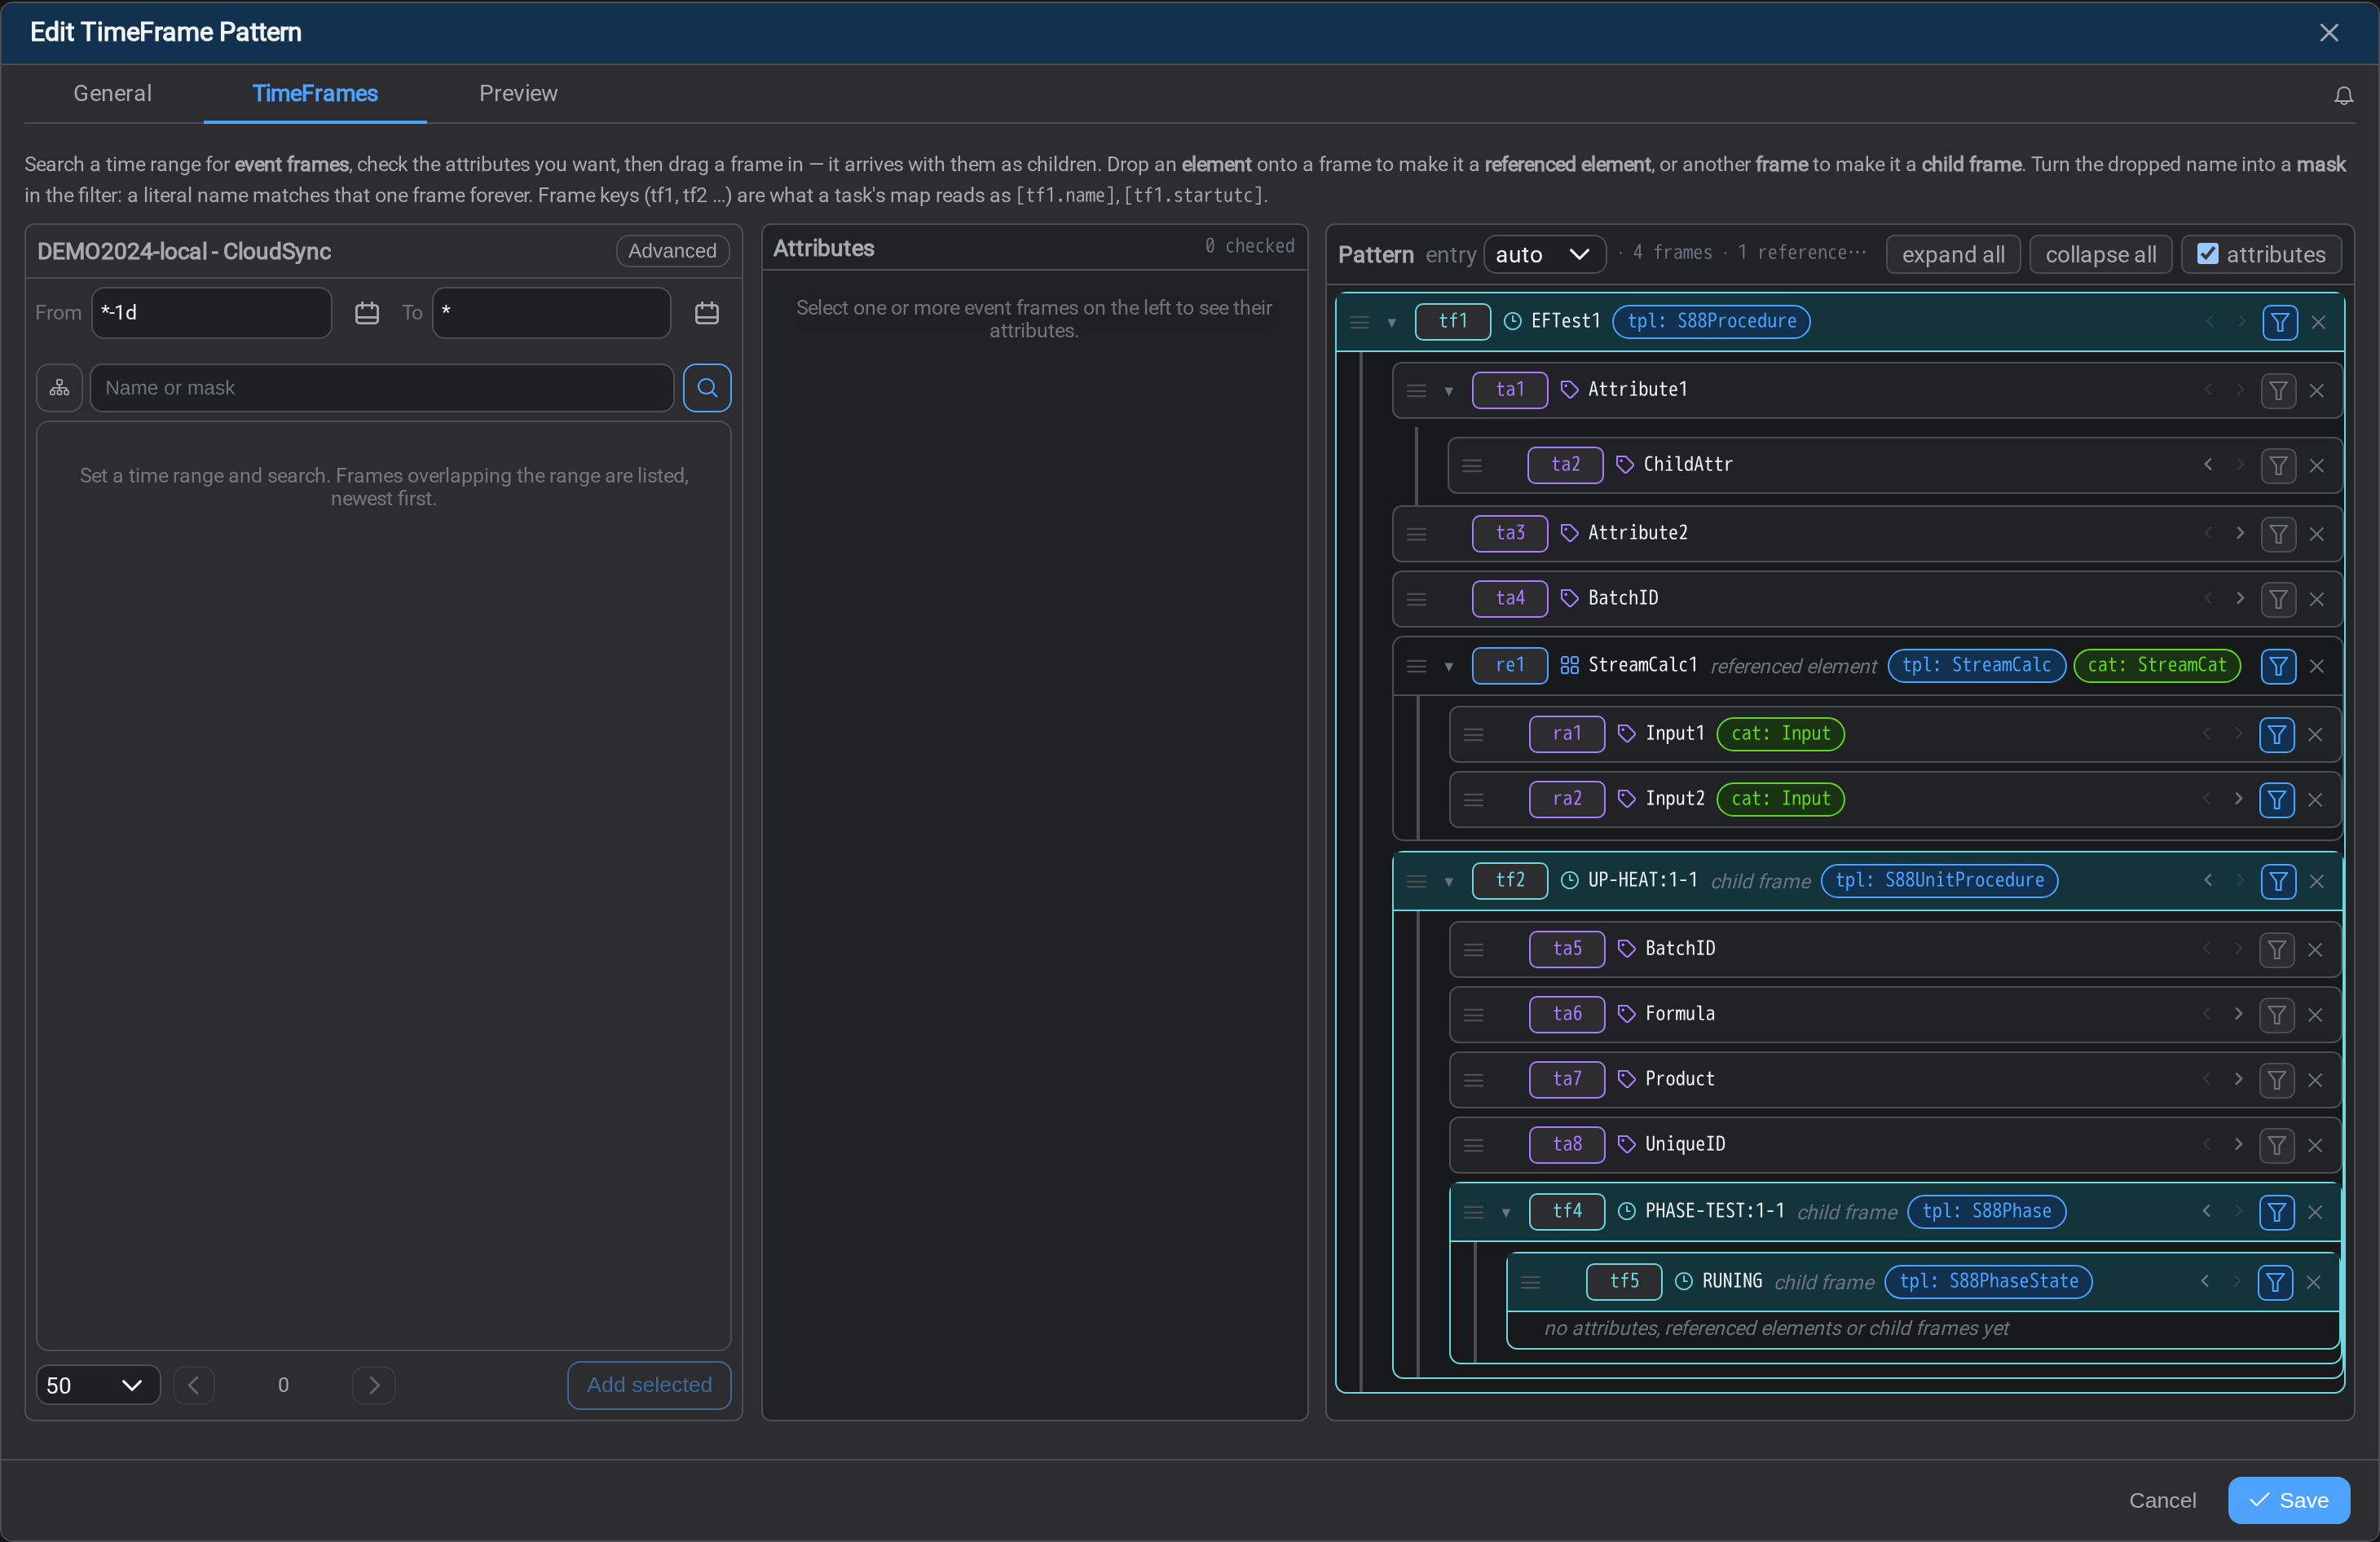Click the tpl: StreamCalc tag
Viewport: 2380px width, 1542px height.
click(x=1976, y=666)
